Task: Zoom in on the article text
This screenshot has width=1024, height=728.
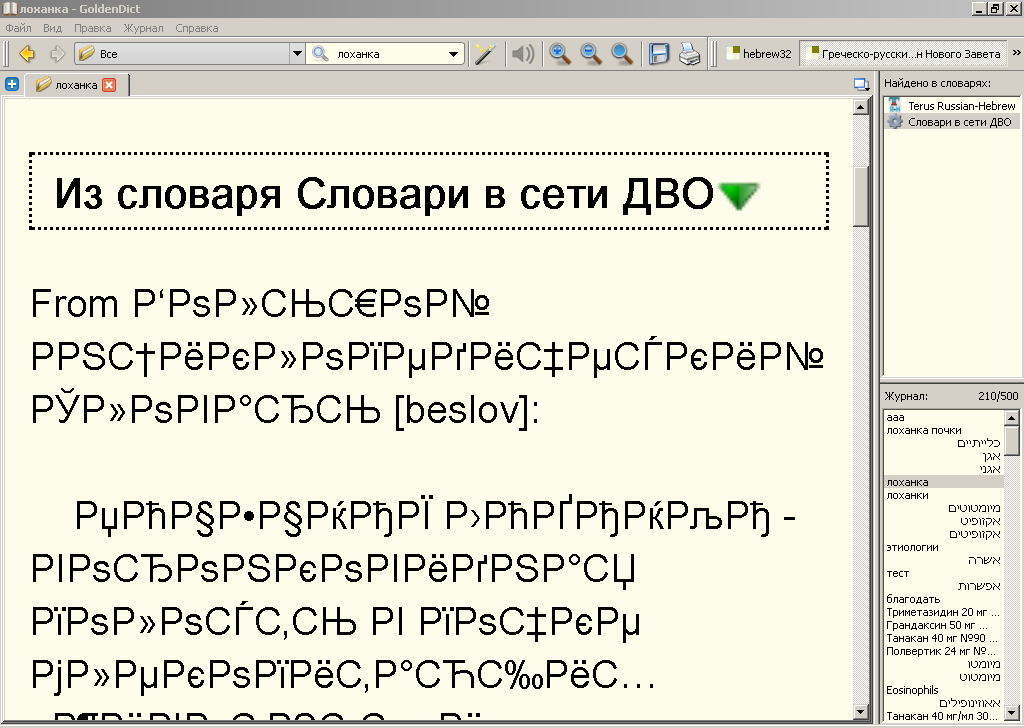Action: coord(560,54)
